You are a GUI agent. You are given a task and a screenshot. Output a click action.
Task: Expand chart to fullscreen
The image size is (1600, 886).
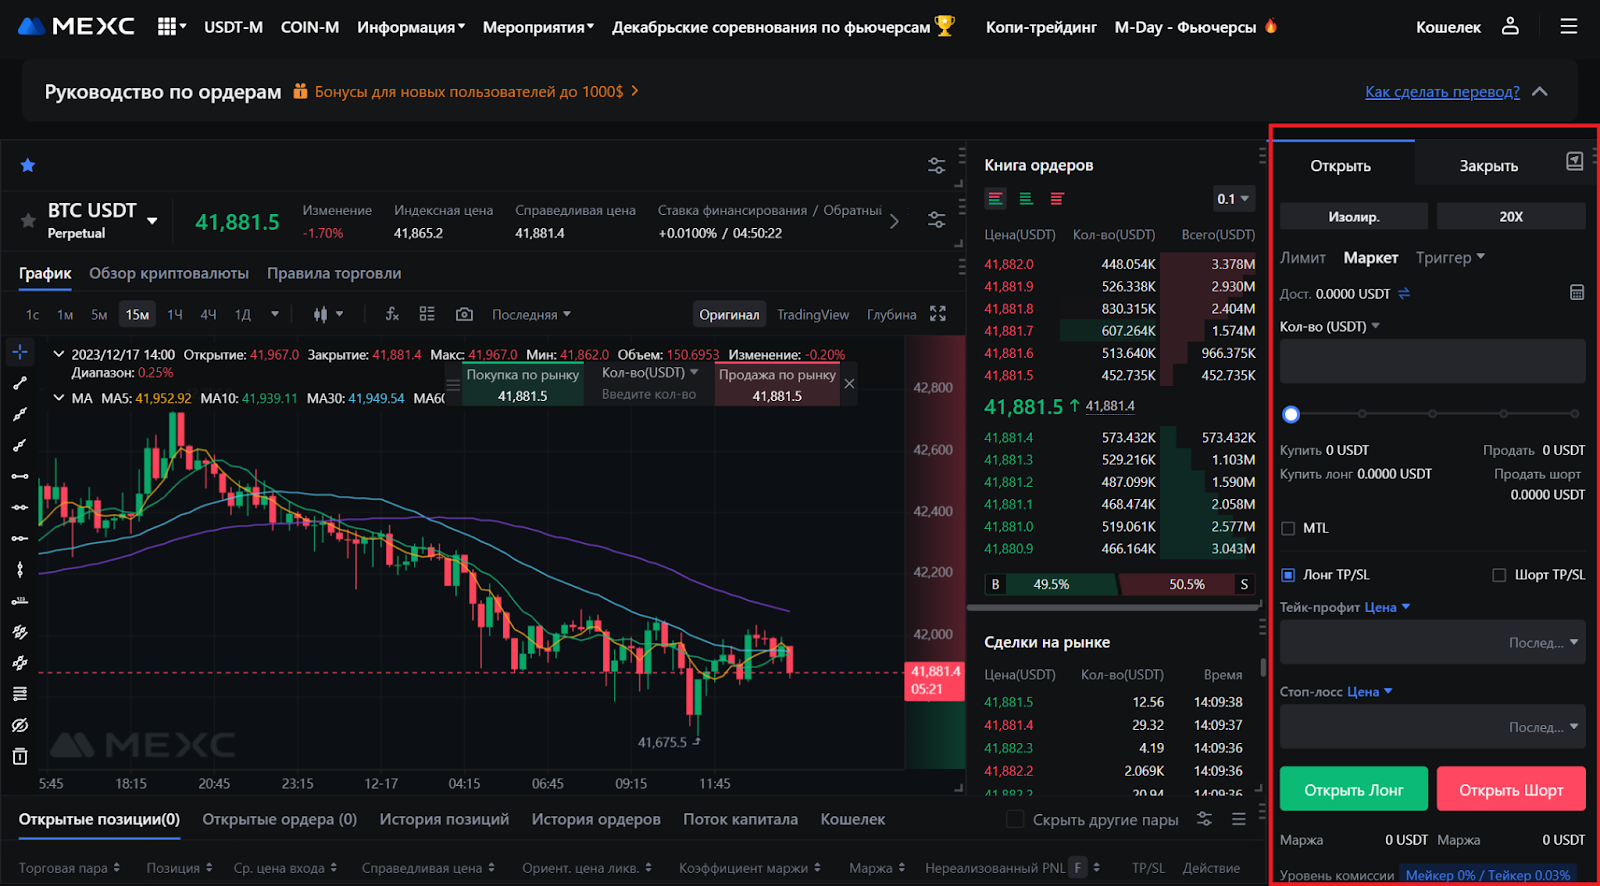coord(937,314)
